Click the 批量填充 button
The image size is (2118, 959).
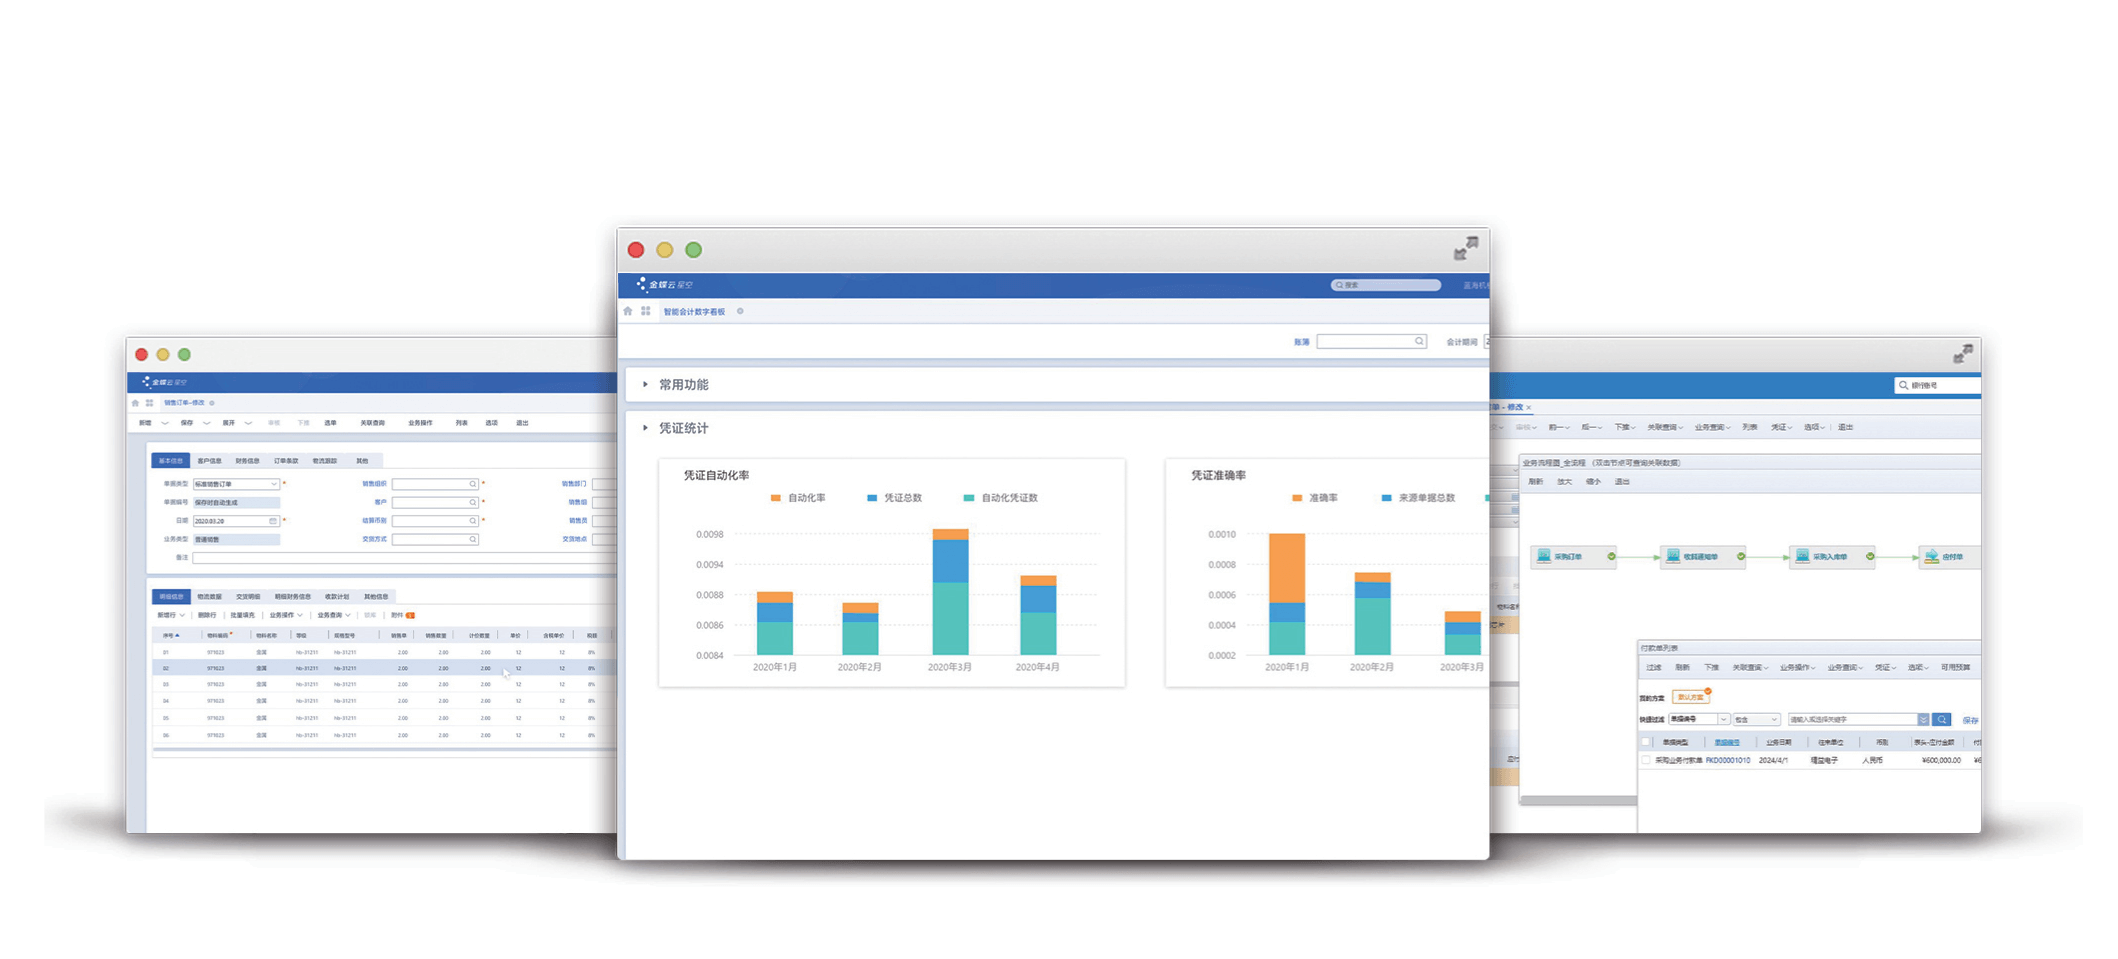(x=242, y=615)
